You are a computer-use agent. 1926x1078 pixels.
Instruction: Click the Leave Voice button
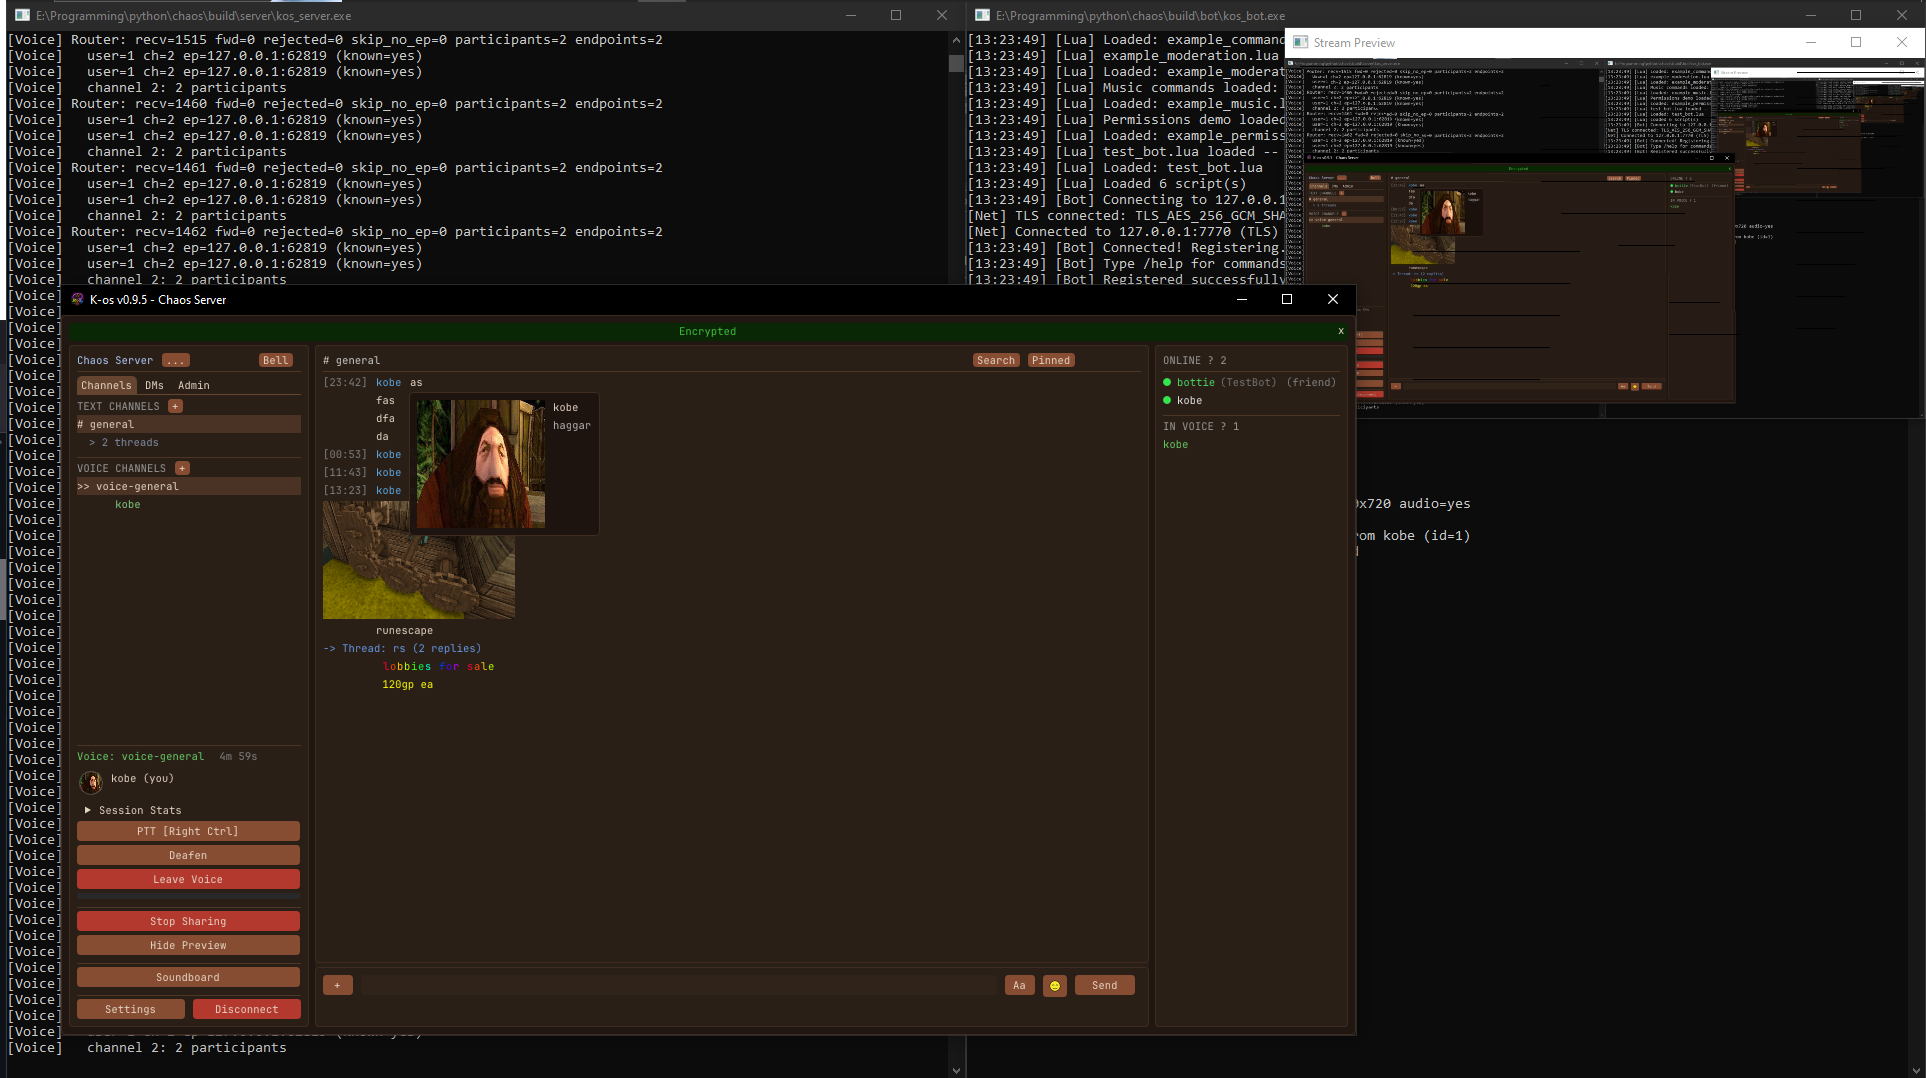click(188, 880)
